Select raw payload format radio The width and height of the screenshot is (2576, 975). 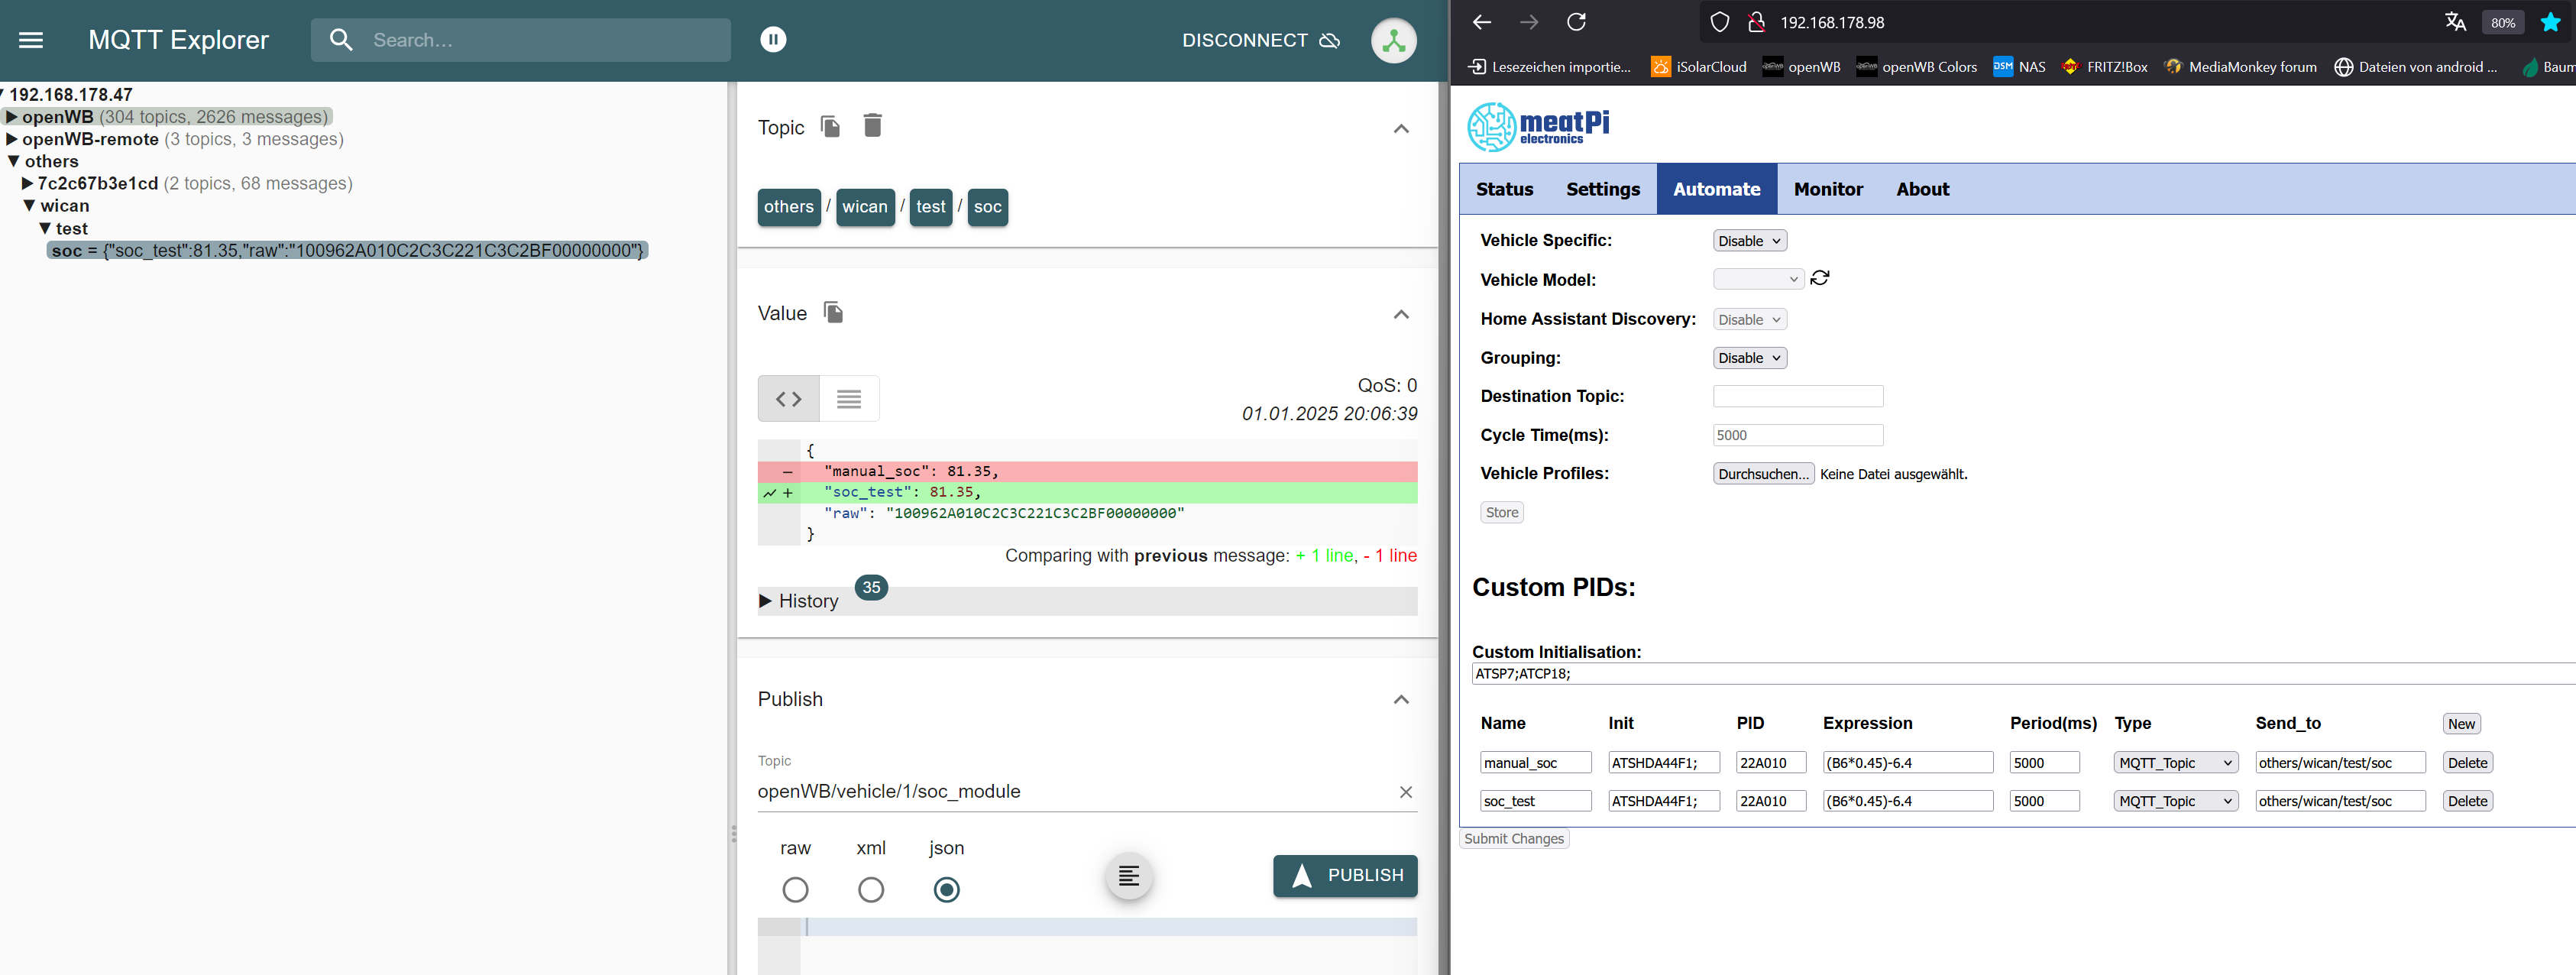click(795, 889)
